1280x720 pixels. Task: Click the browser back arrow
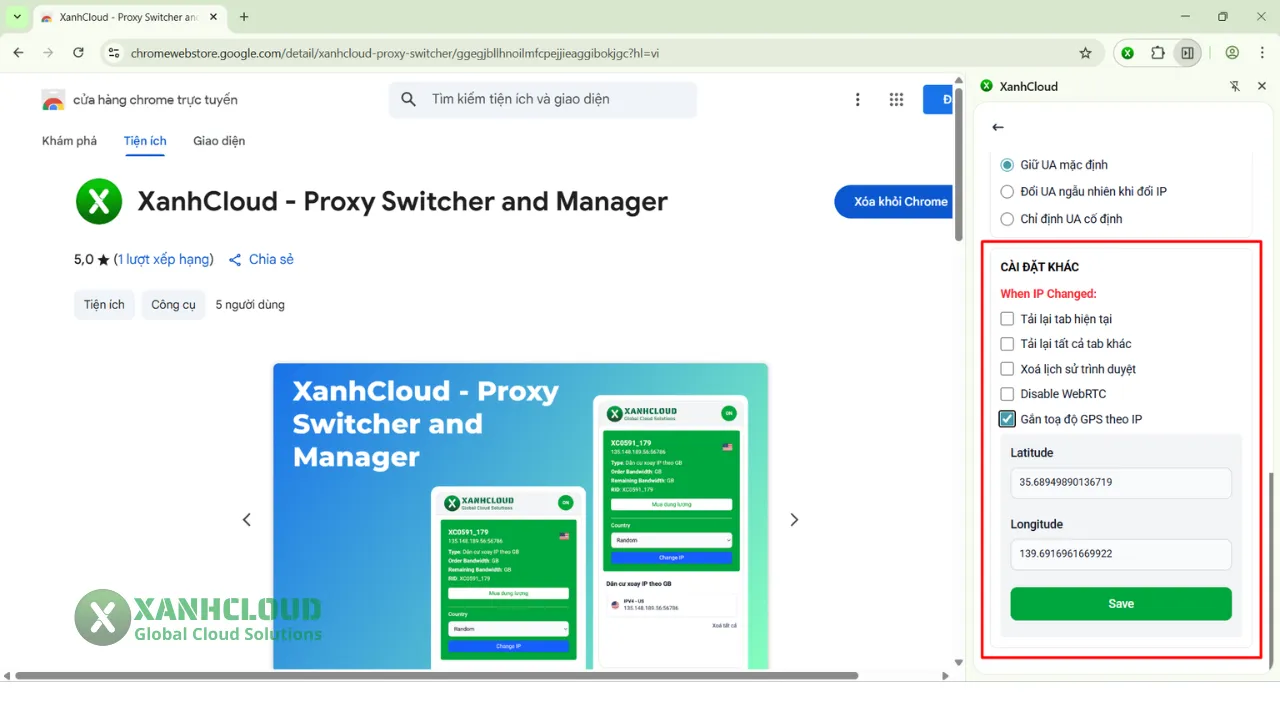coord(18,53)
